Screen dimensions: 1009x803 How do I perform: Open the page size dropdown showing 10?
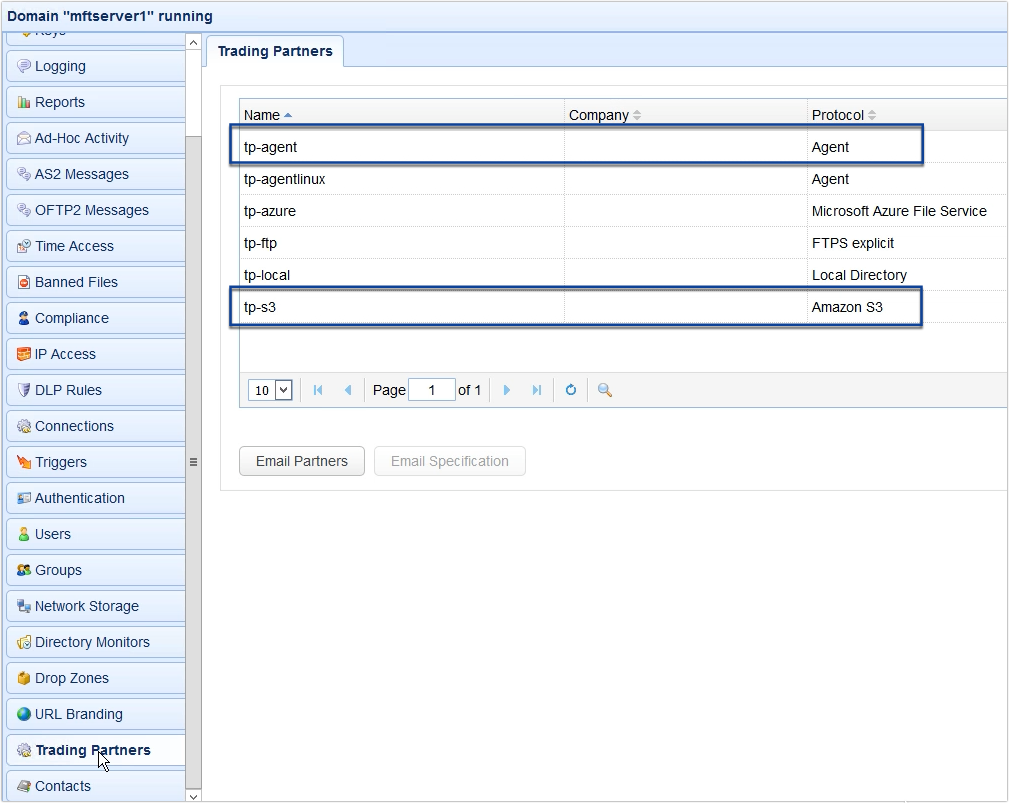[270, 390]
